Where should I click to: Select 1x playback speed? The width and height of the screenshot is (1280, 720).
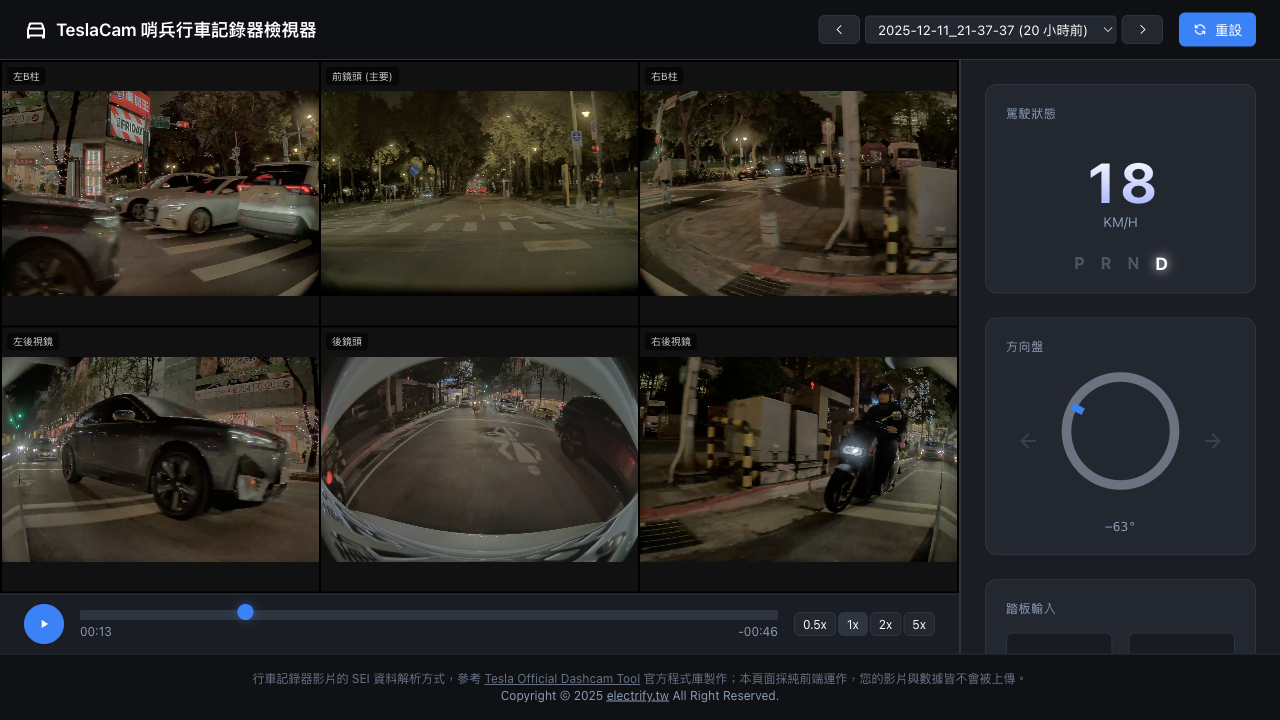pyautogui.click(x=852, y=624)
